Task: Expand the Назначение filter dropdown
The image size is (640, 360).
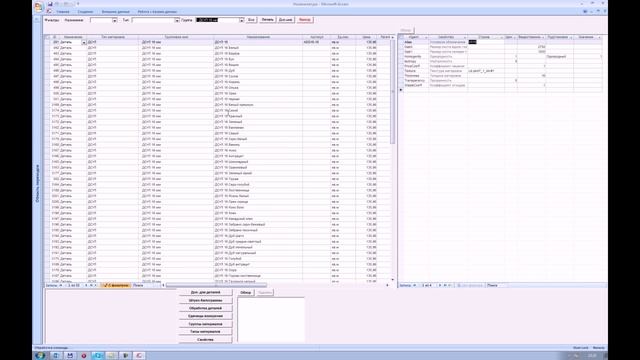Action: (x=114, y=20)
